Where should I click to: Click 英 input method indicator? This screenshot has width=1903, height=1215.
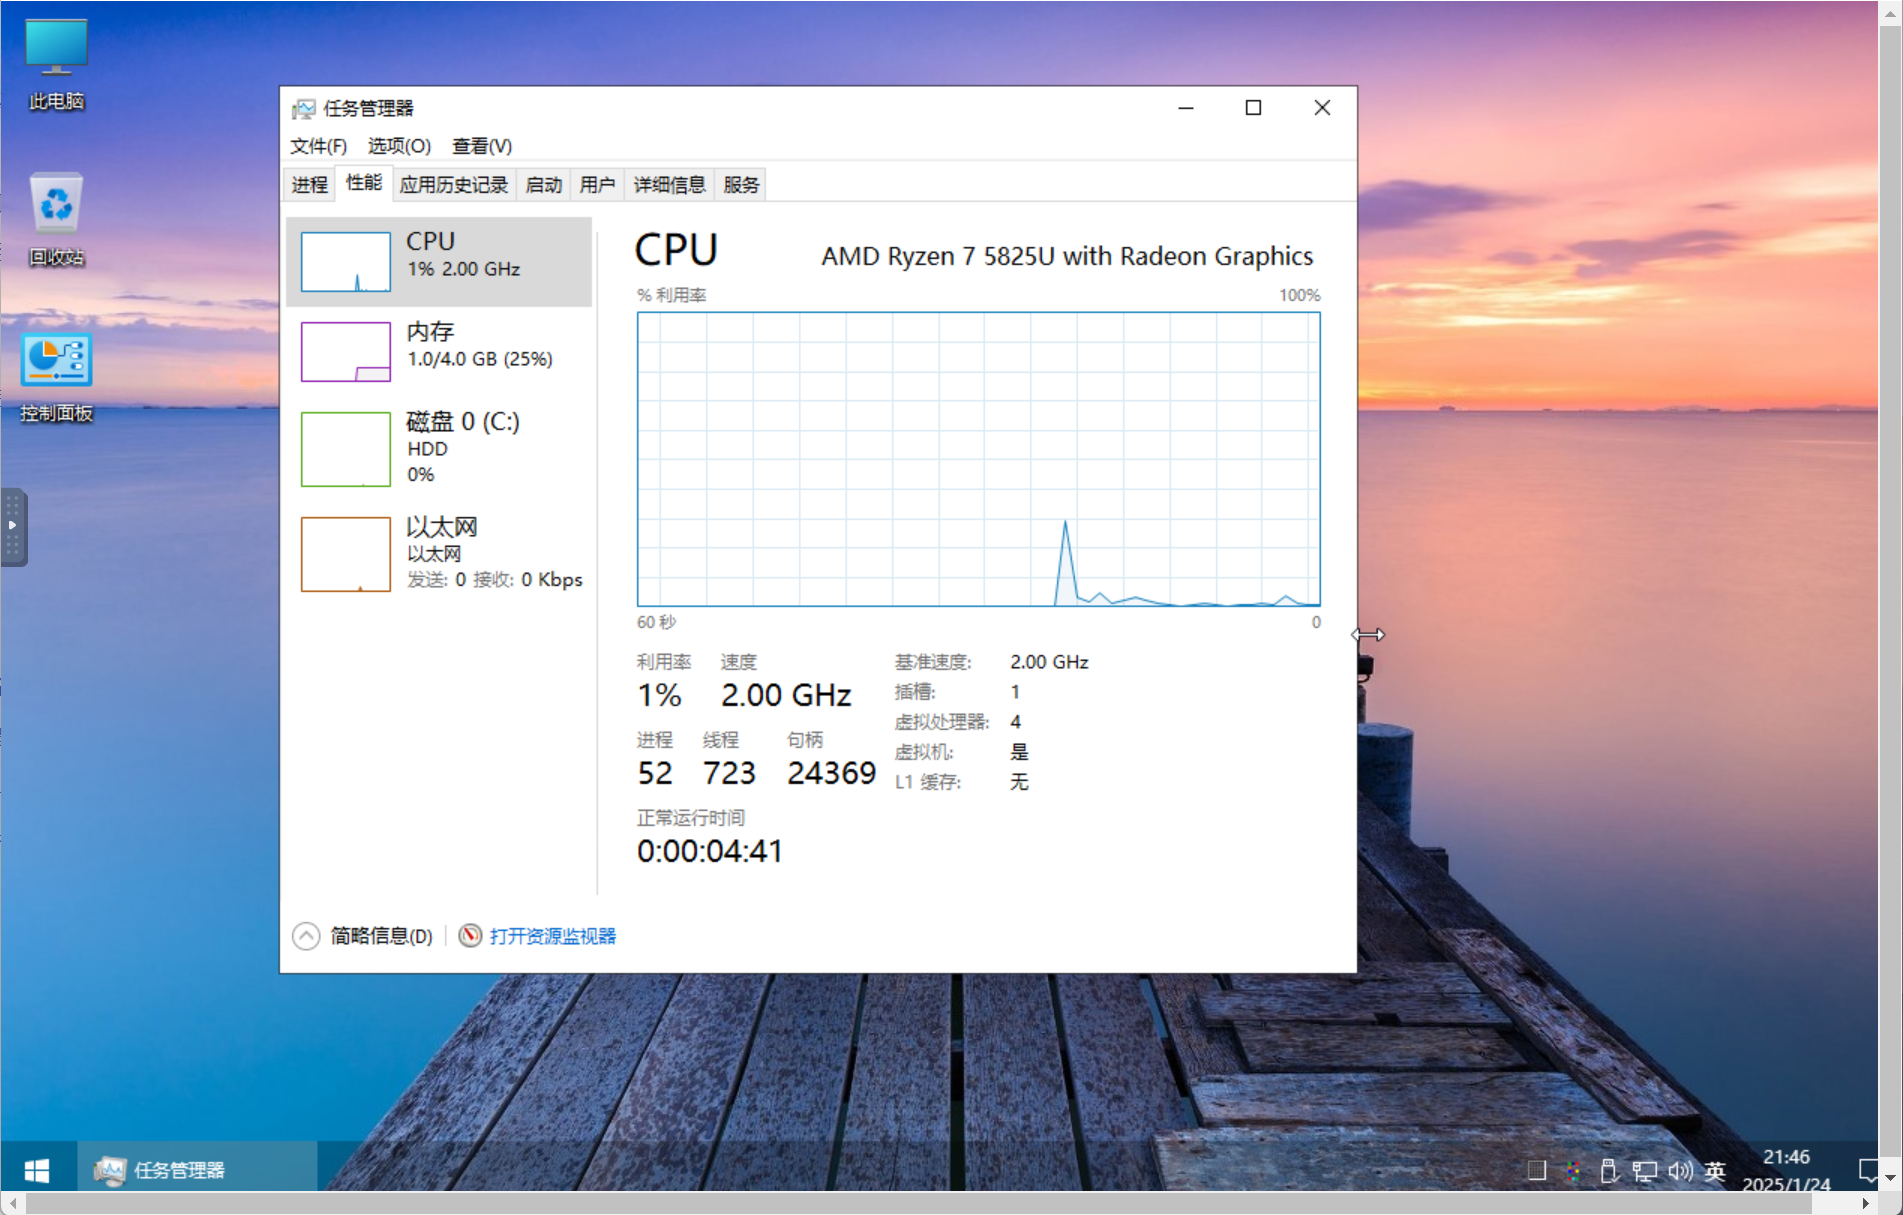point(1715,1171)
